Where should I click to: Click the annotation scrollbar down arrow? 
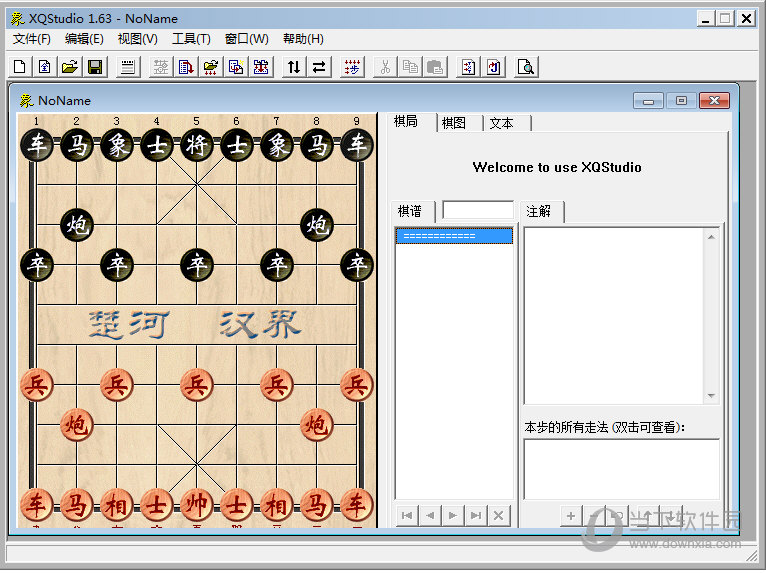click(711, 396)
